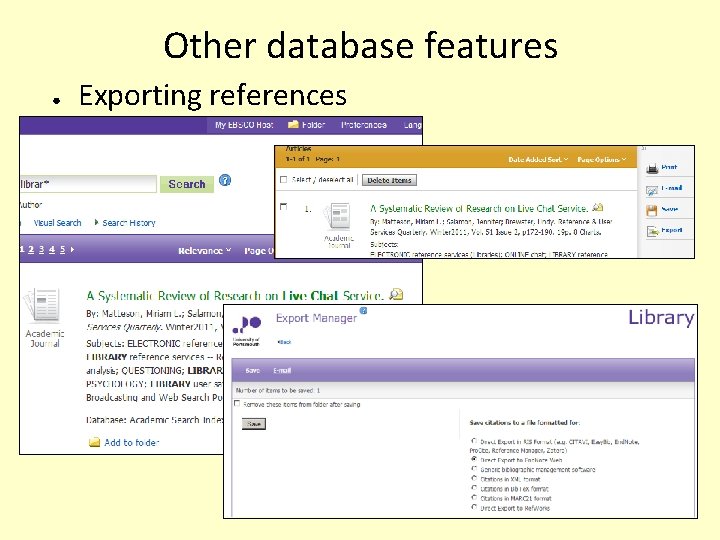Open the Page Options dropdown in folder

(x=602, y=159)
